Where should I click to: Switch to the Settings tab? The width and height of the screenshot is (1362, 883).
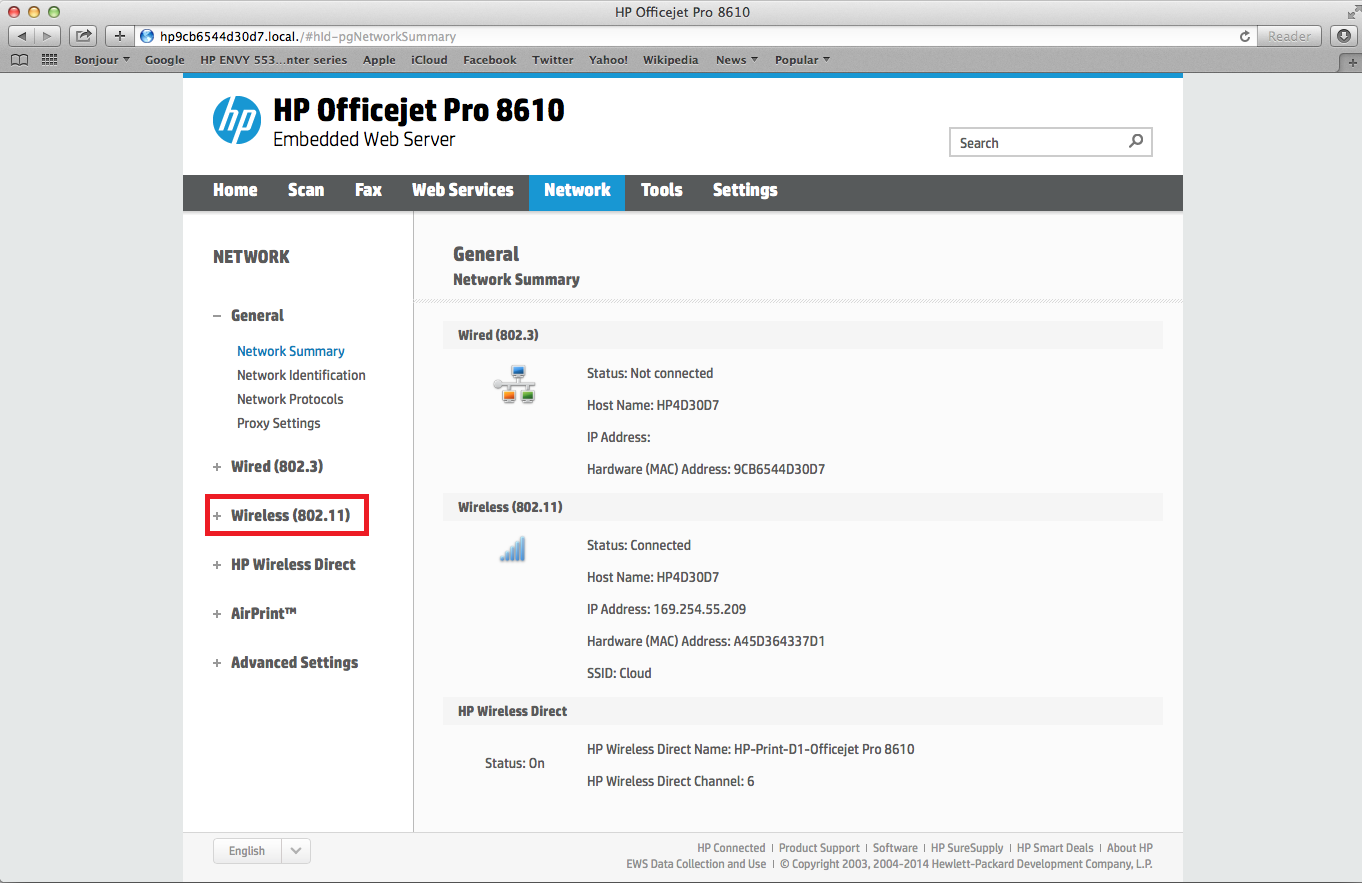pyautogui.click(x=745, y=190)
